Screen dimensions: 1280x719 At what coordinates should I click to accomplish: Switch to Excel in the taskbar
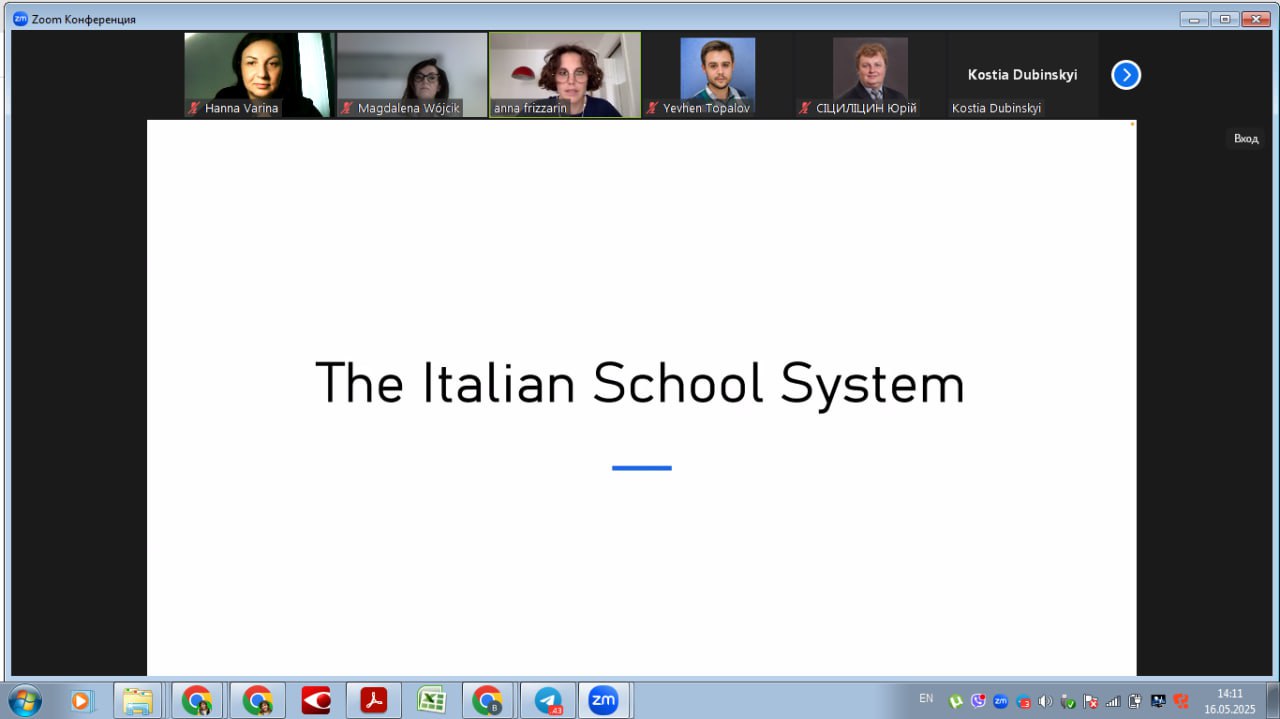(431, 701)
